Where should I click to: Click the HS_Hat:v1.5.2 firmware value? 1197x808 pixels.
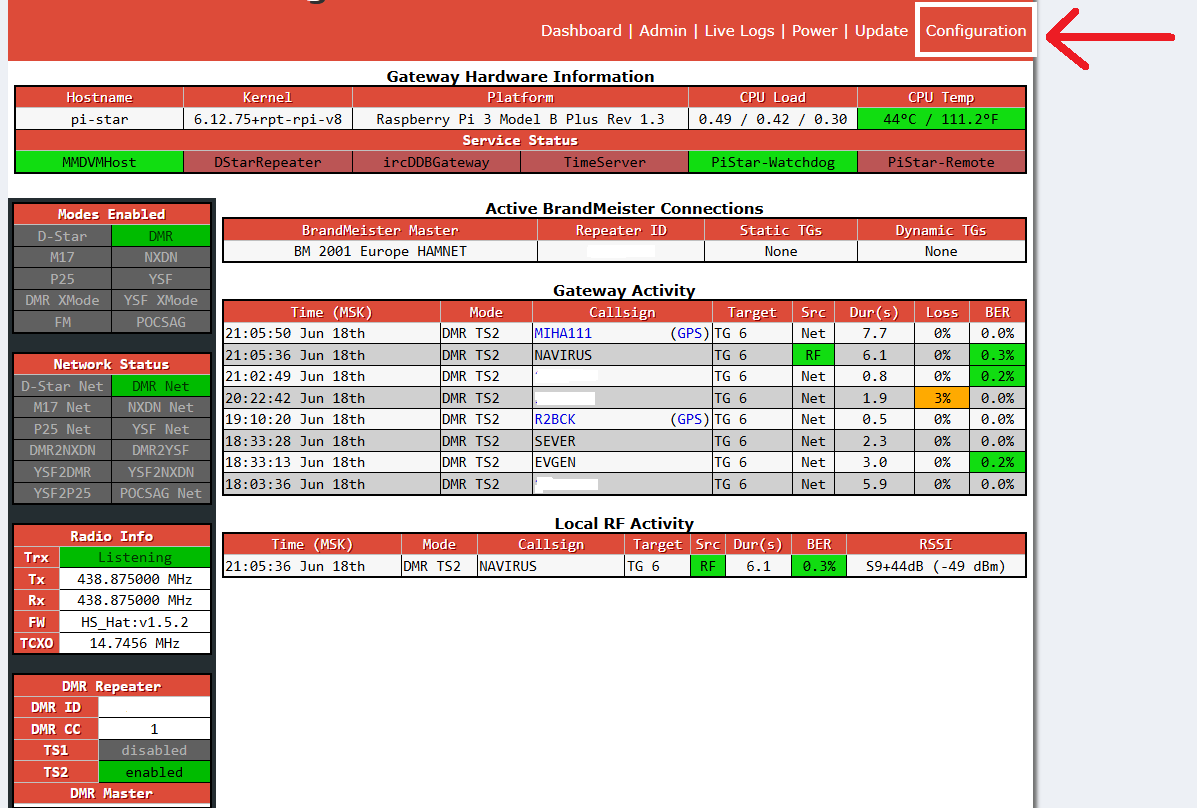(x=135, y=622)
